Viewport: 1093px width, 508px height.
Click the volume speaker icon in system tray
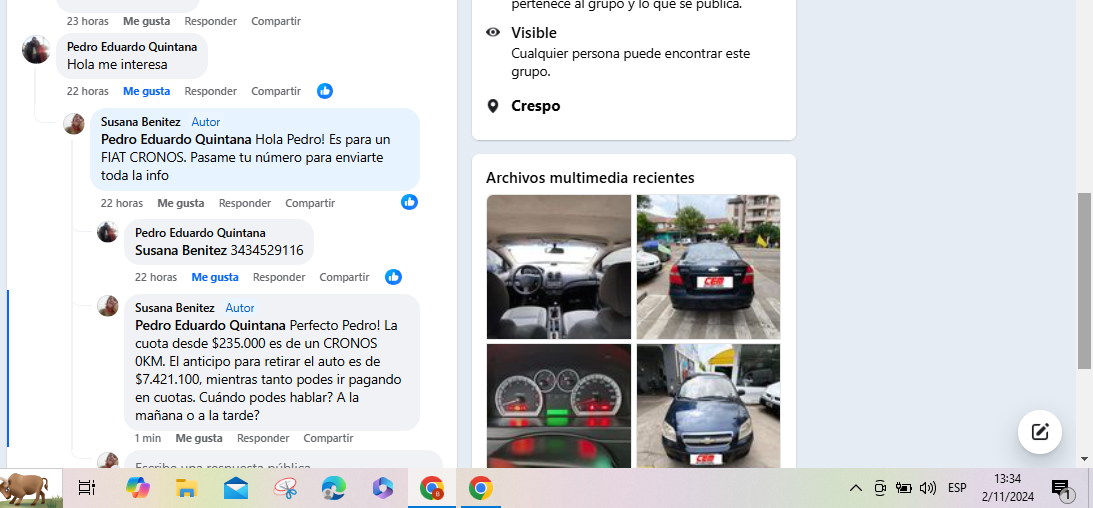point(927,488)
